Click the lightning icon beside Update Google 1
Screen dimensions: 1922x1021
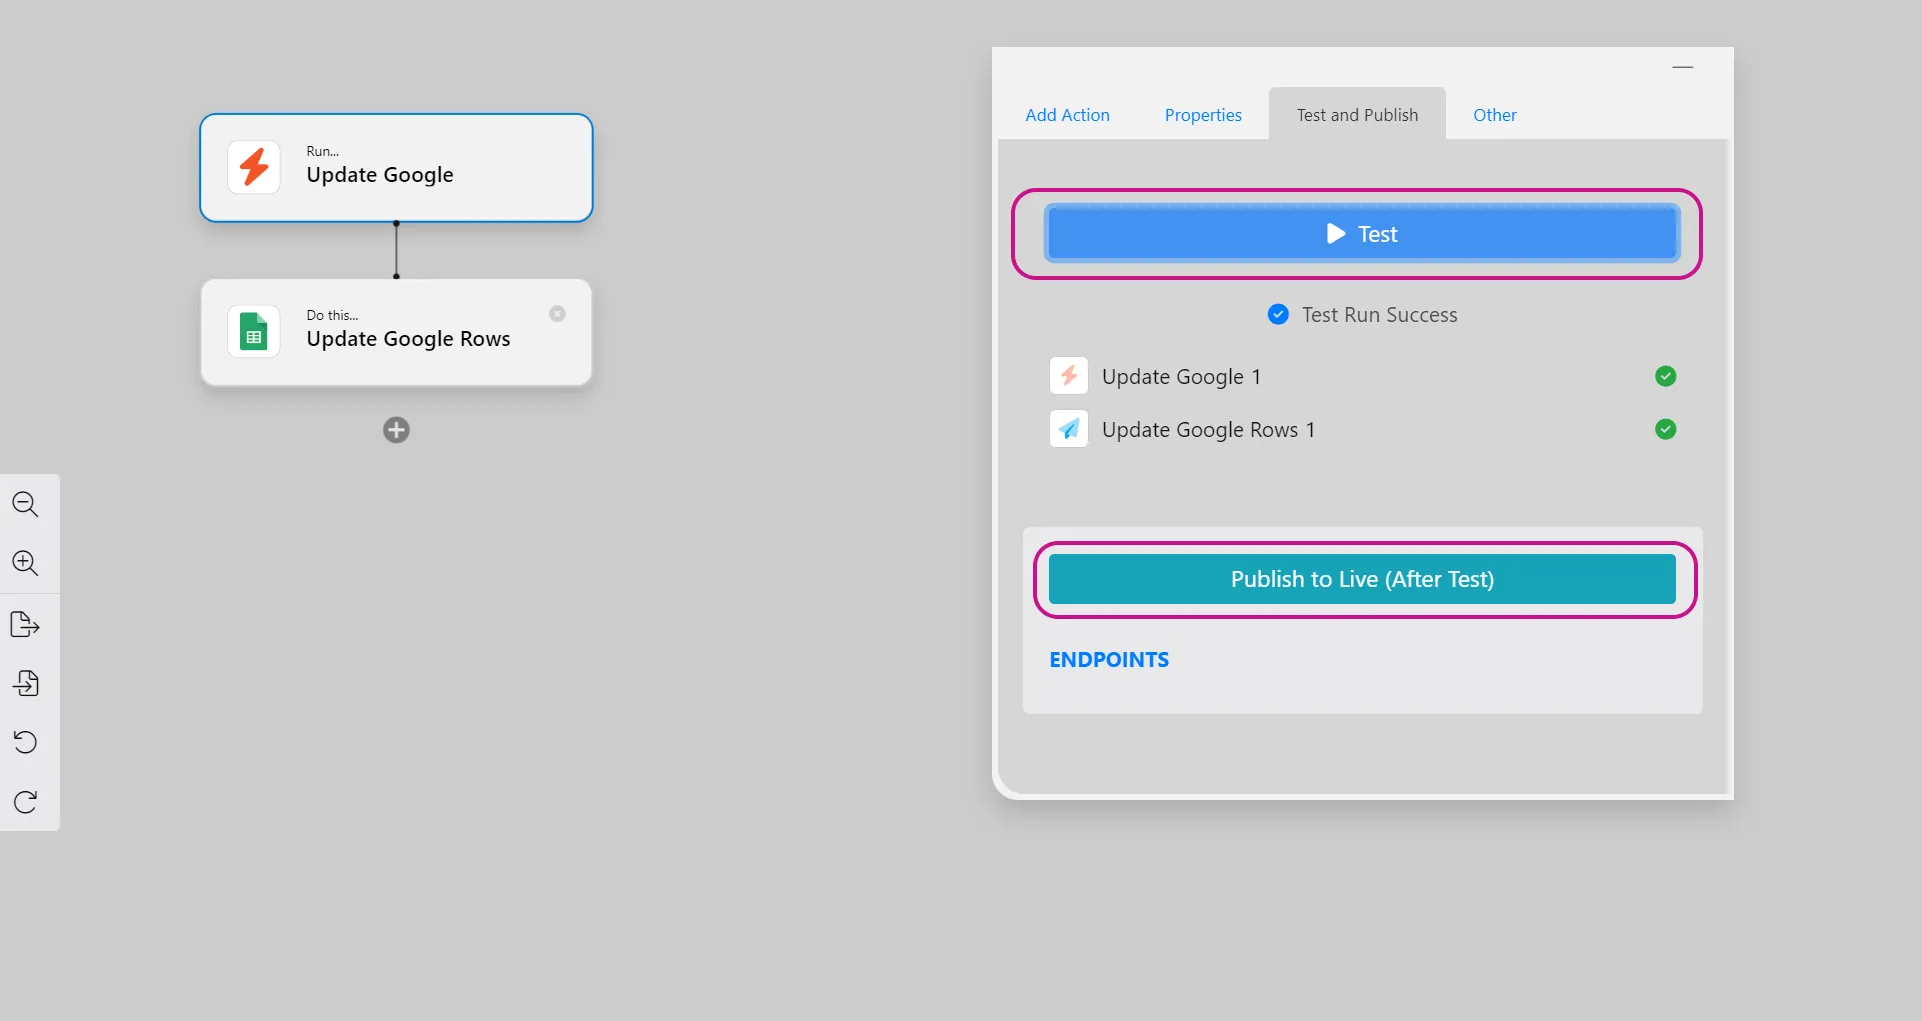(1069, 376)
